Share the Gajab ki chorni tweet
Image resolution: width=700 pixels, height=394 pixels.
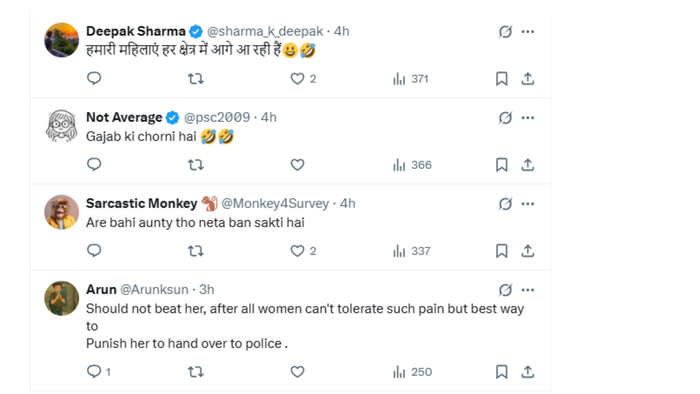(528, 165)
